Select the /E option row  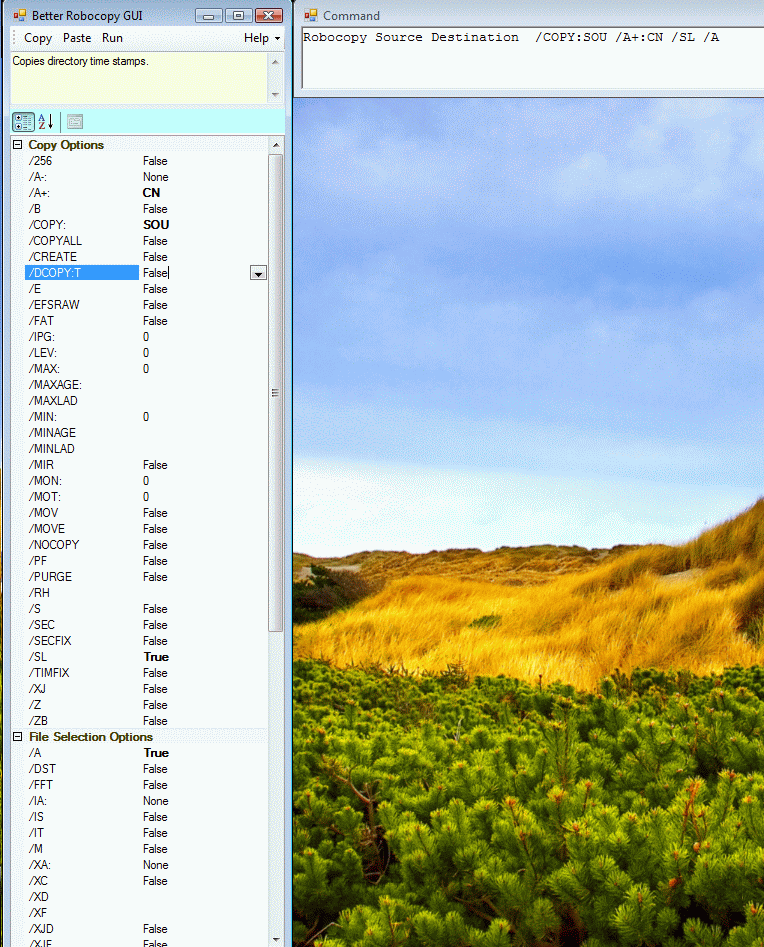[147, 289]
